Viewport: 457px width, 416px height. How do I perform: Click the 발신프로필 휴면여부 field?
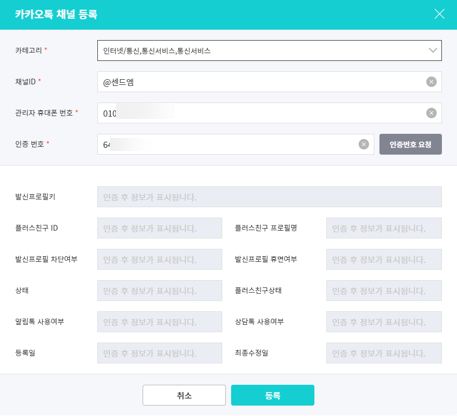click(384, 259)
